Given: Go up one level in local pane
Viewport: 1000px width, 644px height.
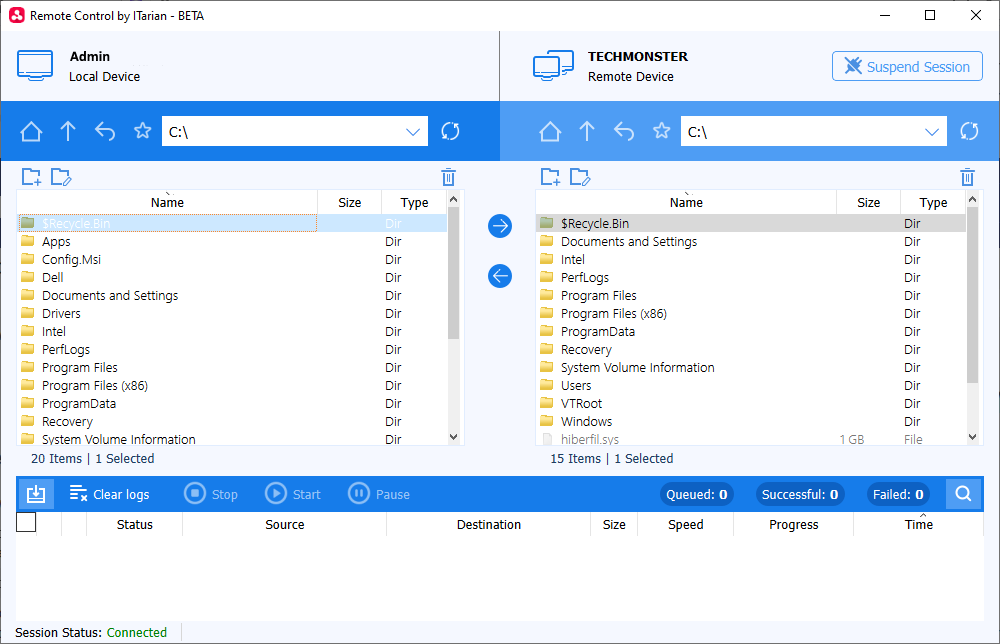Looking at the screenshot, I should (68, 132).
